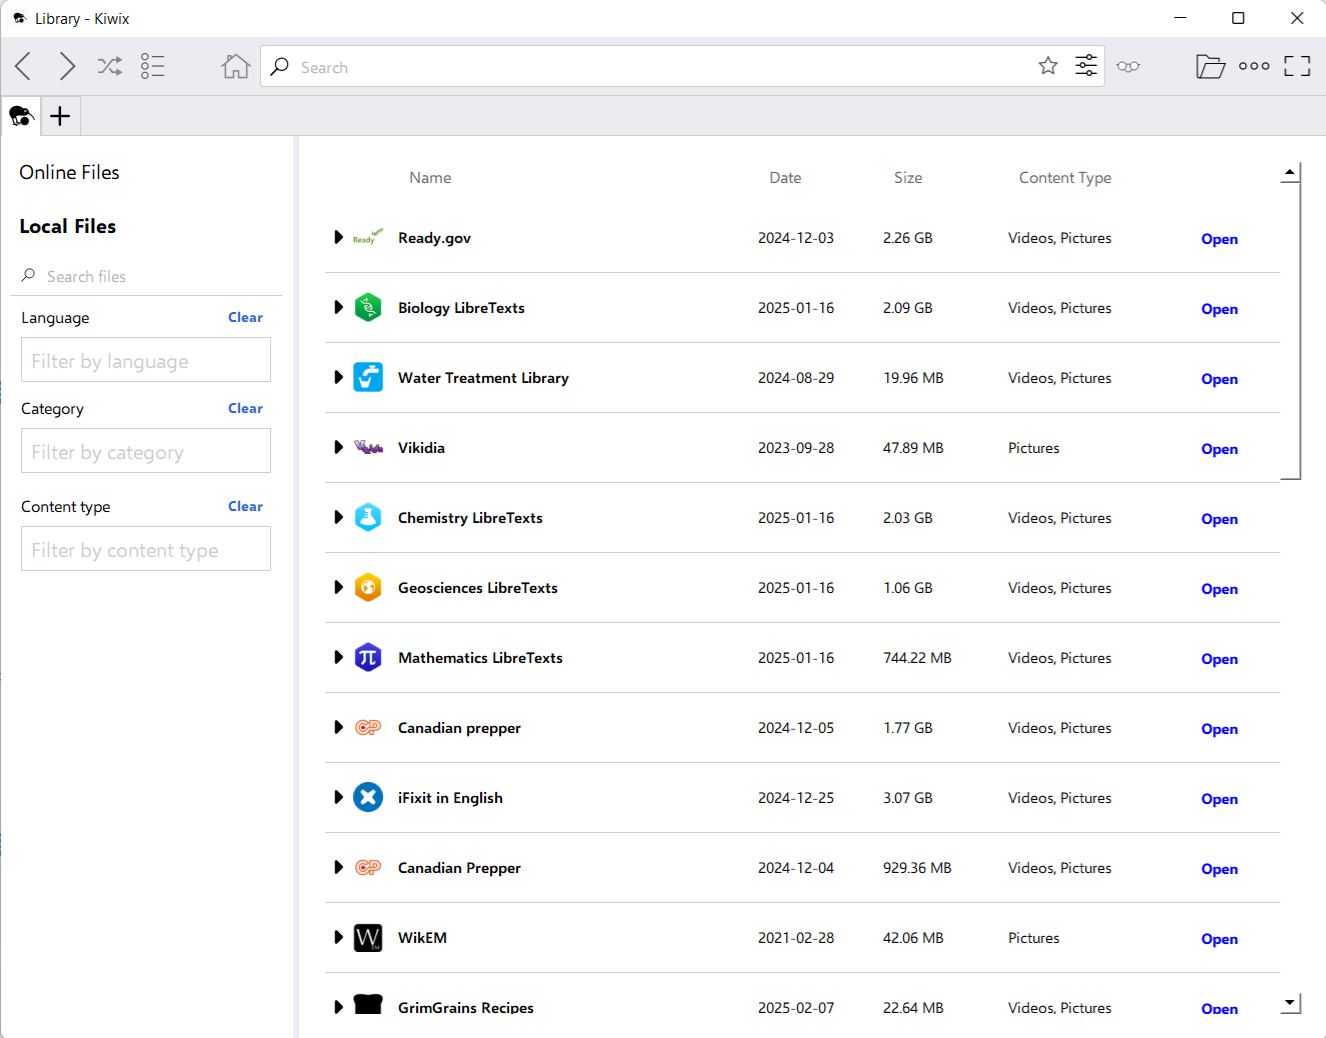Viewport: 1326px width, 1038px height.
Task: Open a local file with folder icon
Action: [1210, 67]
